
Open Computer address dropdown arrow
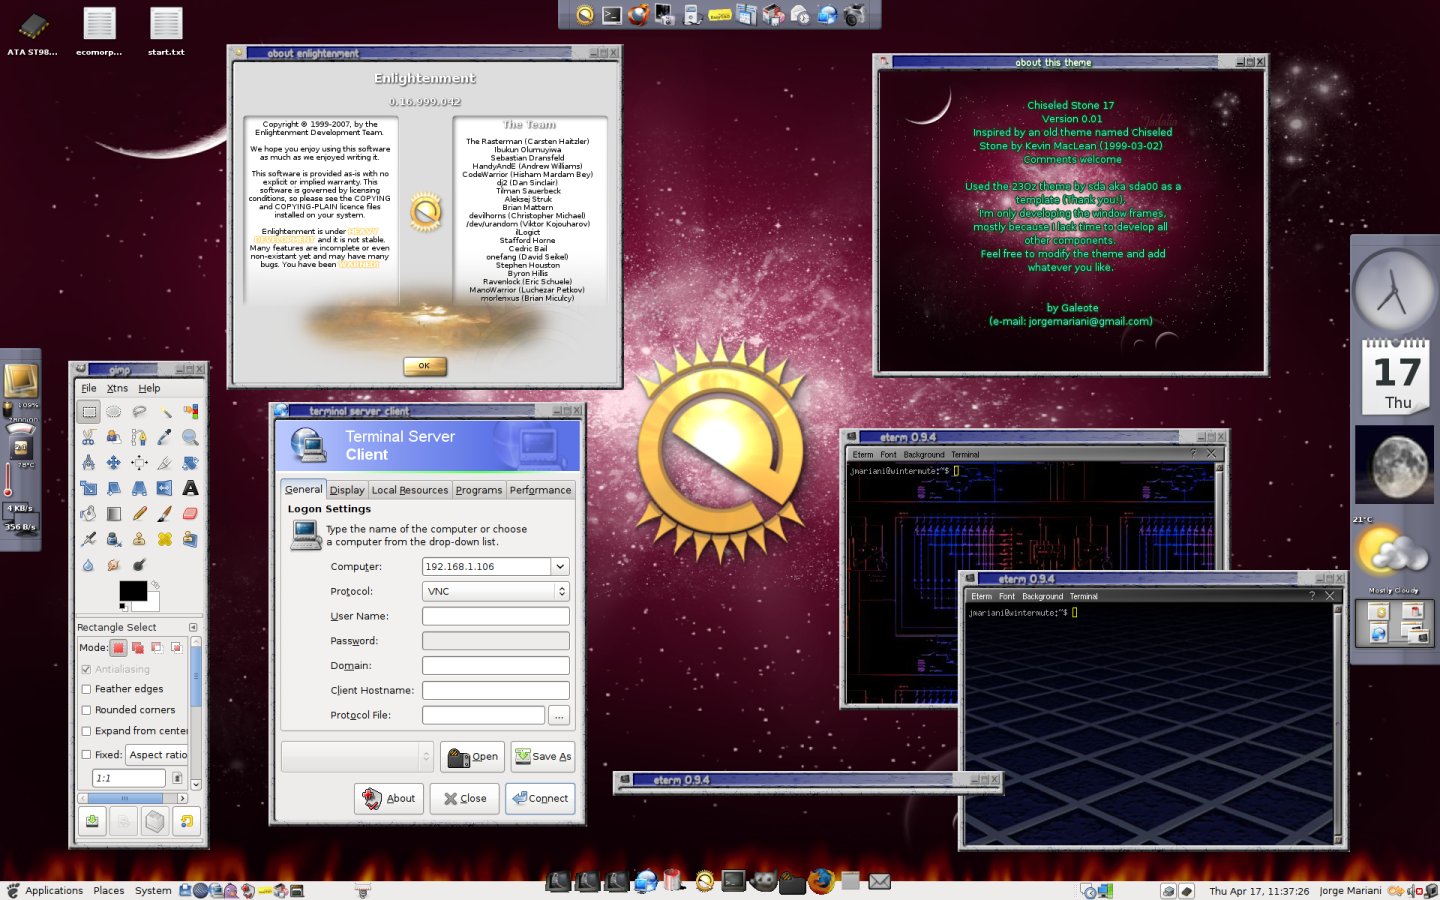[x=560, y=566]
